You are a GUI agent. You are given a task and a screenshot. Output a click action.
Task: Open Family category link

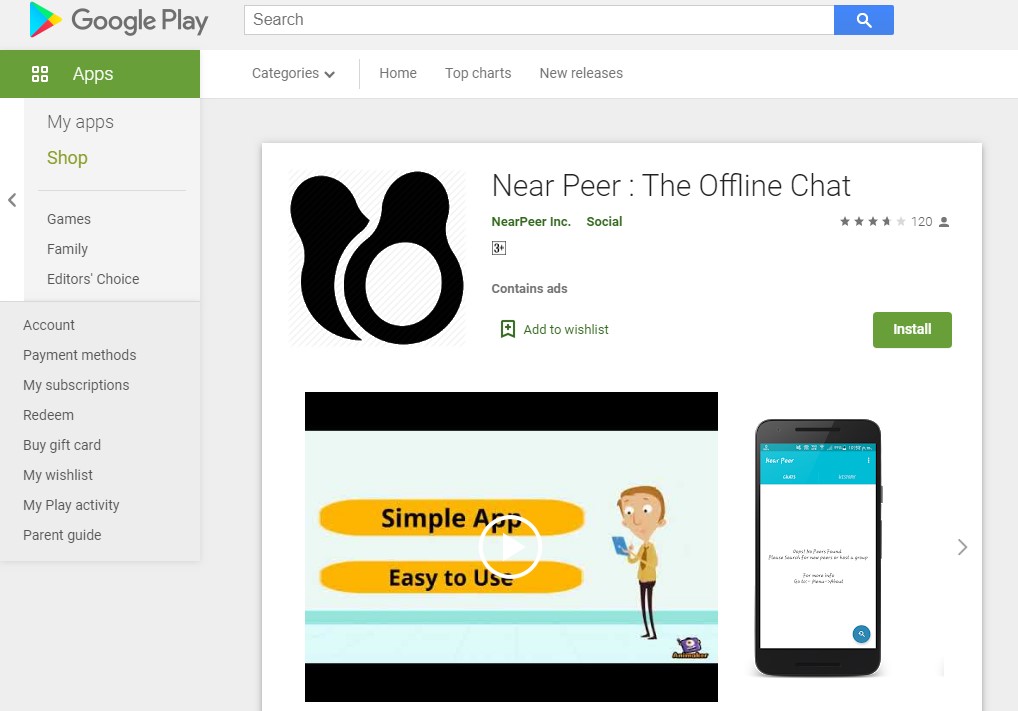point(67,249)
